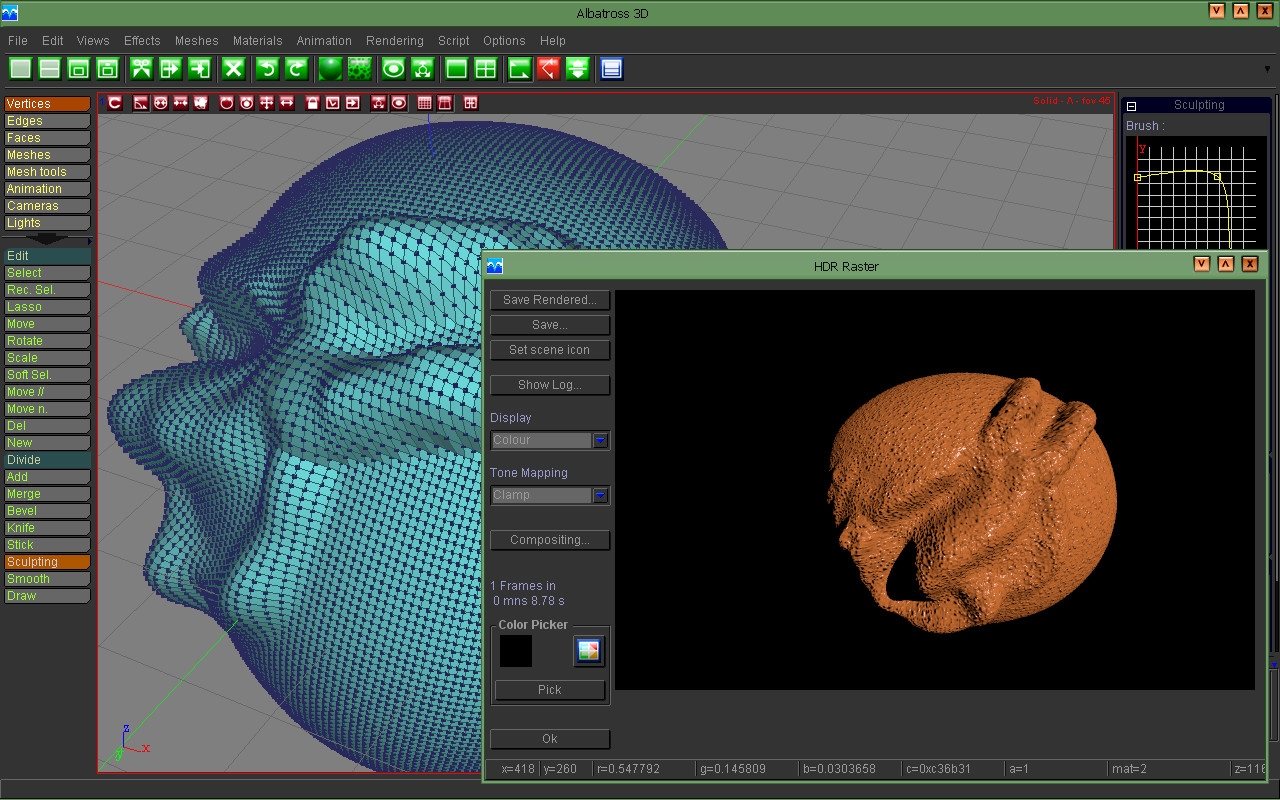The image size is (1280, 800).
Task: Click the red arrow icon in main toolbar
Action: [548, 69]
